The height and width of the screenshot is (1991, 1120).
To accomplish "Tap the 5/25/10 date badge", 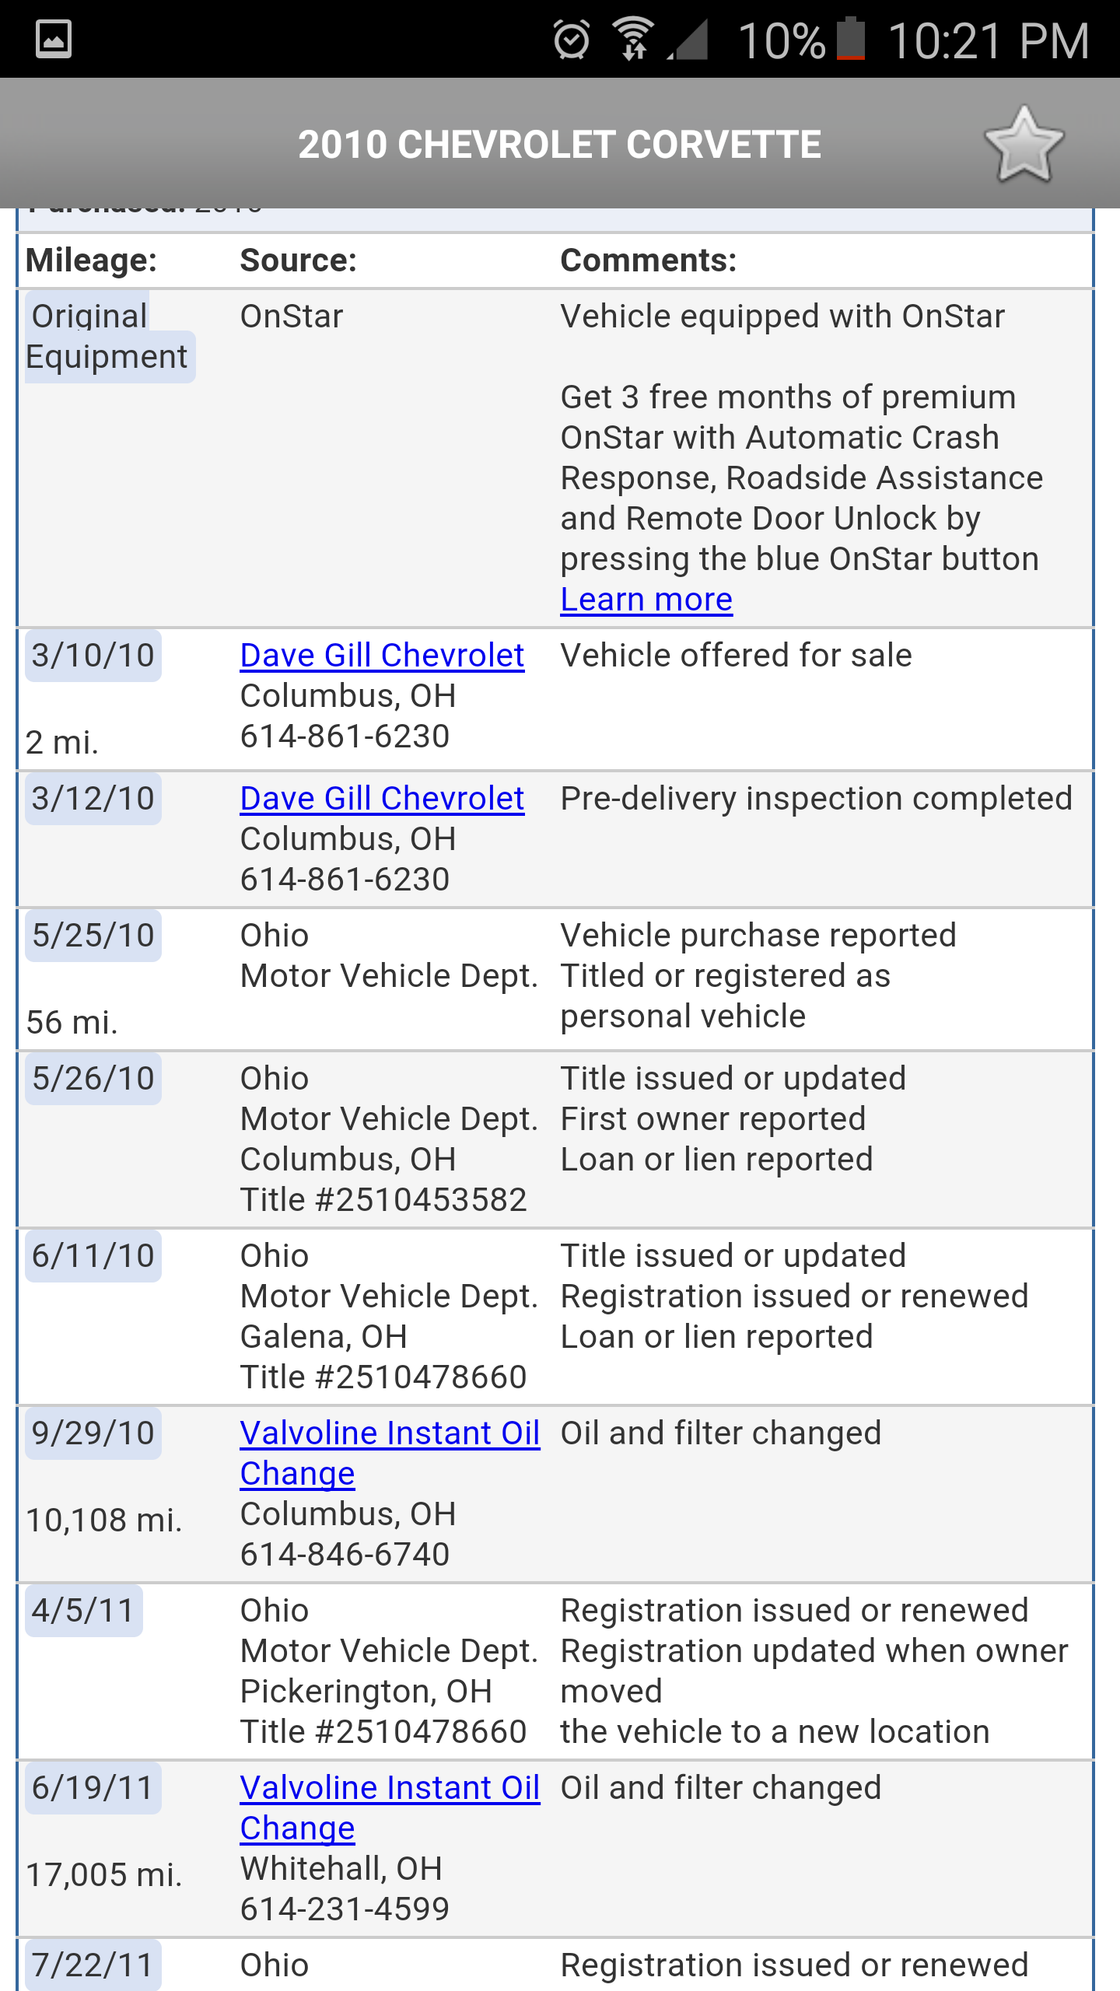I will tap(93, 936).
